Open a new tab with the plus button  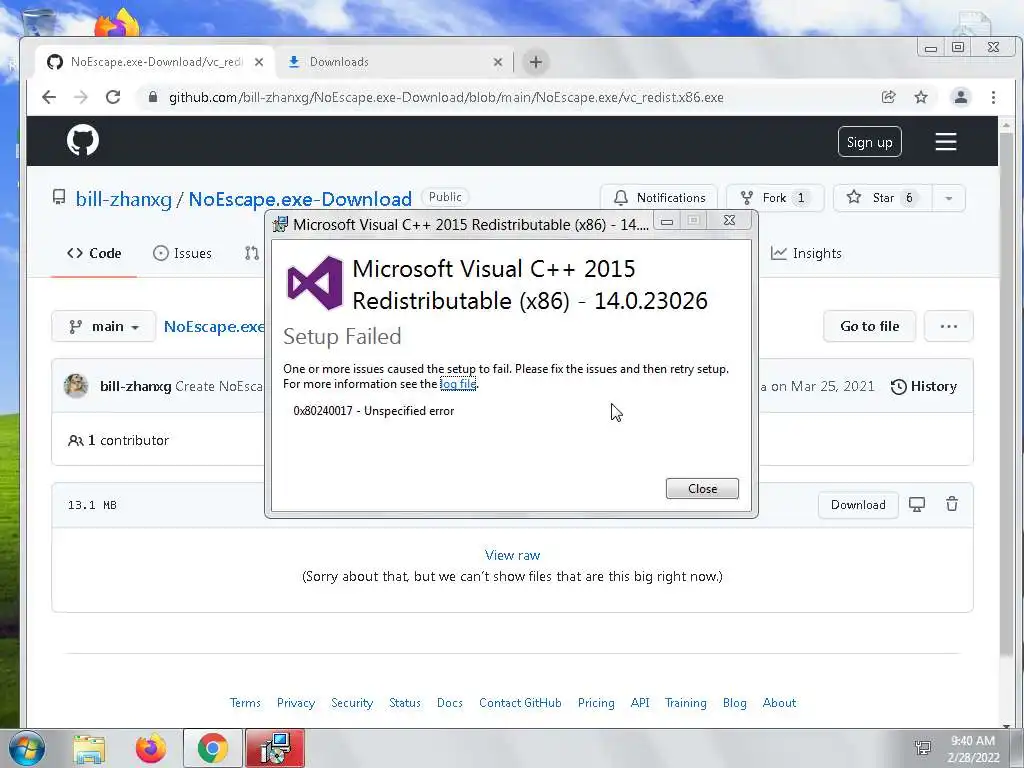(x=536, y=62)
